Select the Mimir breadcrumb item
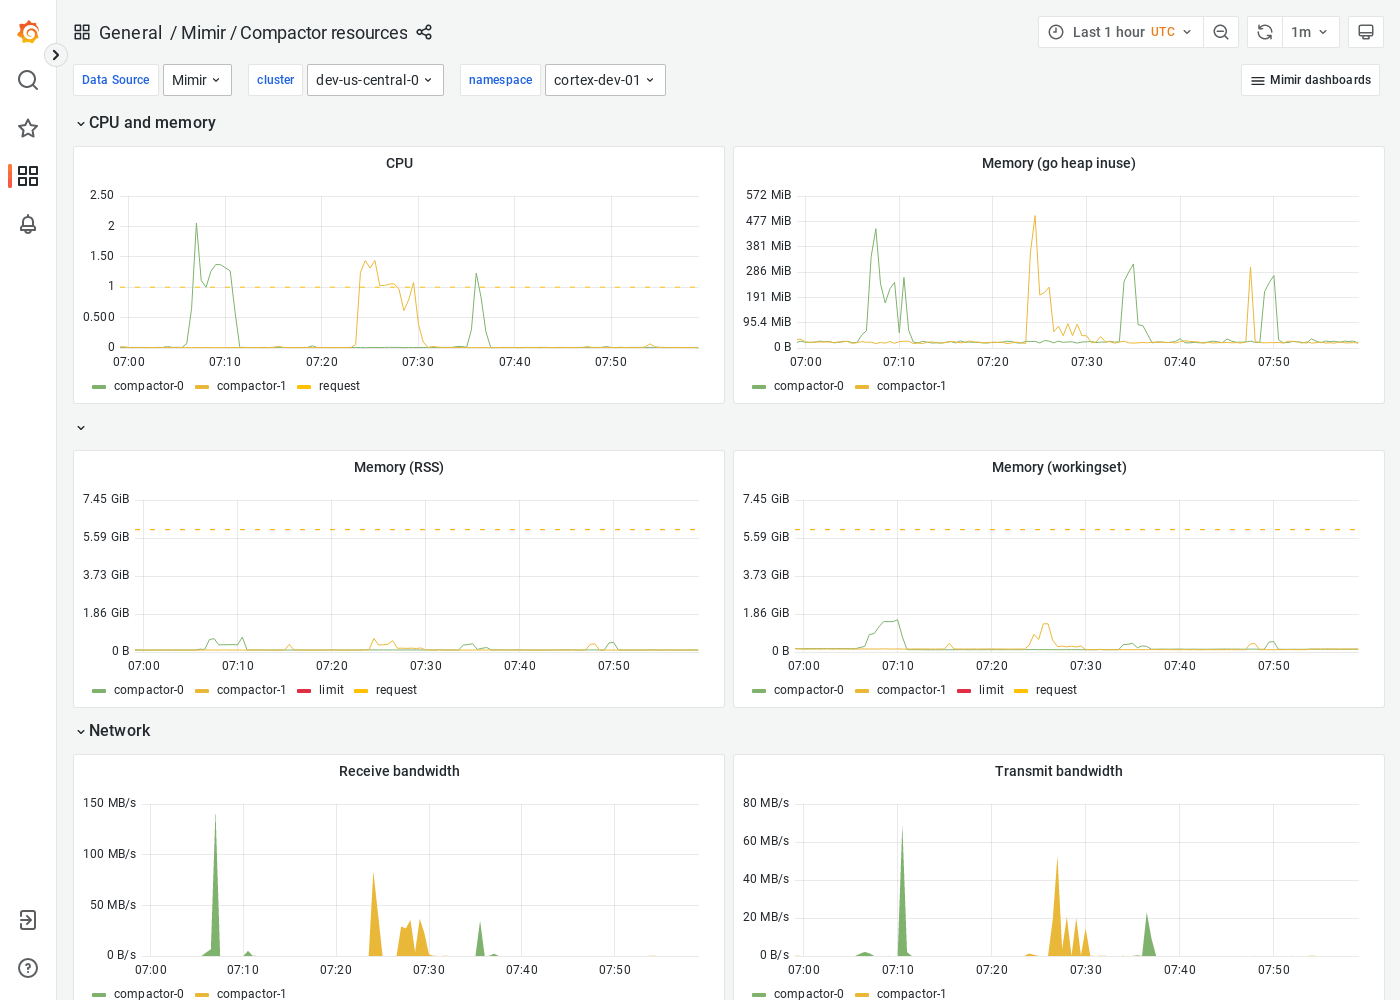 point(203,32)
